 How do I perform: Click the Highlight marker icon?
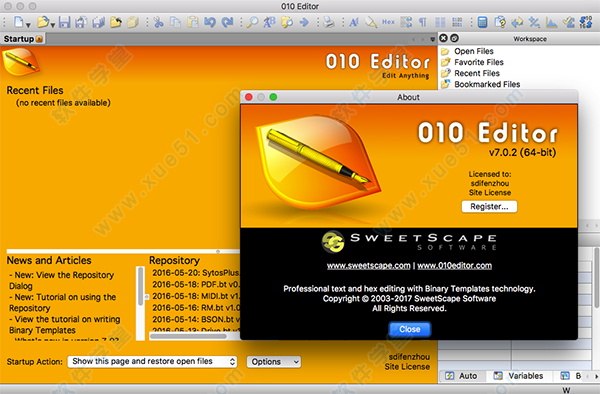[x=370, y=22]
